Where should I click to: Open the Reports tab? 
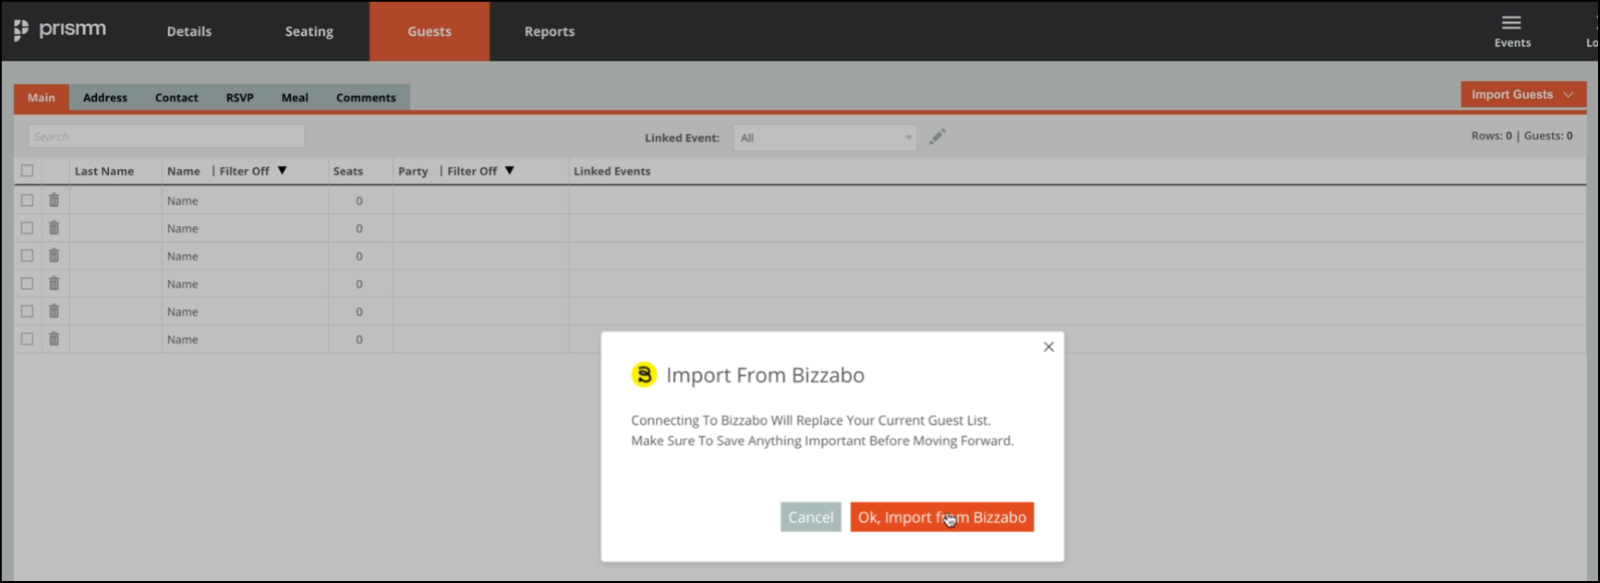click(x=549, y=31)
